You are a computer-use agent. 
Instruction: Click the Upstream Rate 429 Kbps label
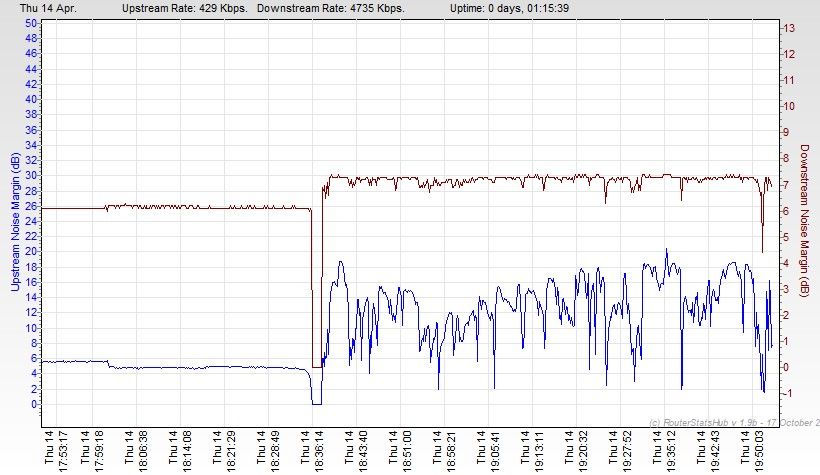pyautogui.click(x=185, y=7)
